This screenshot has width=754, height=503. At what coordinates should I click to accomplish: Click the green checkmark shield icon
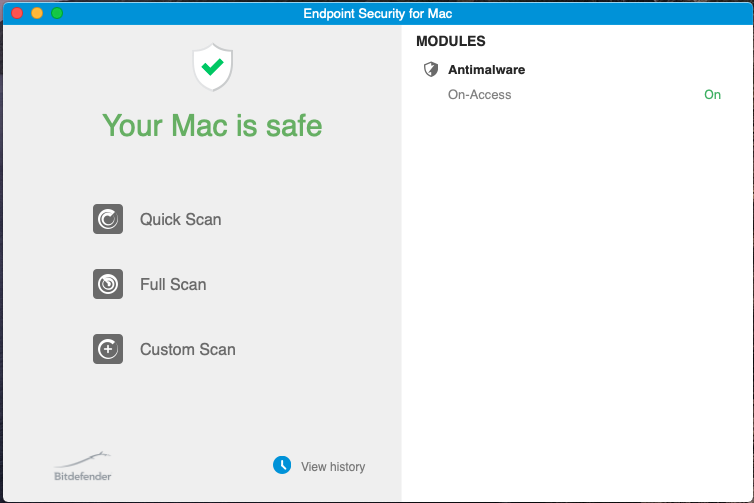click(x=212, y=67)
